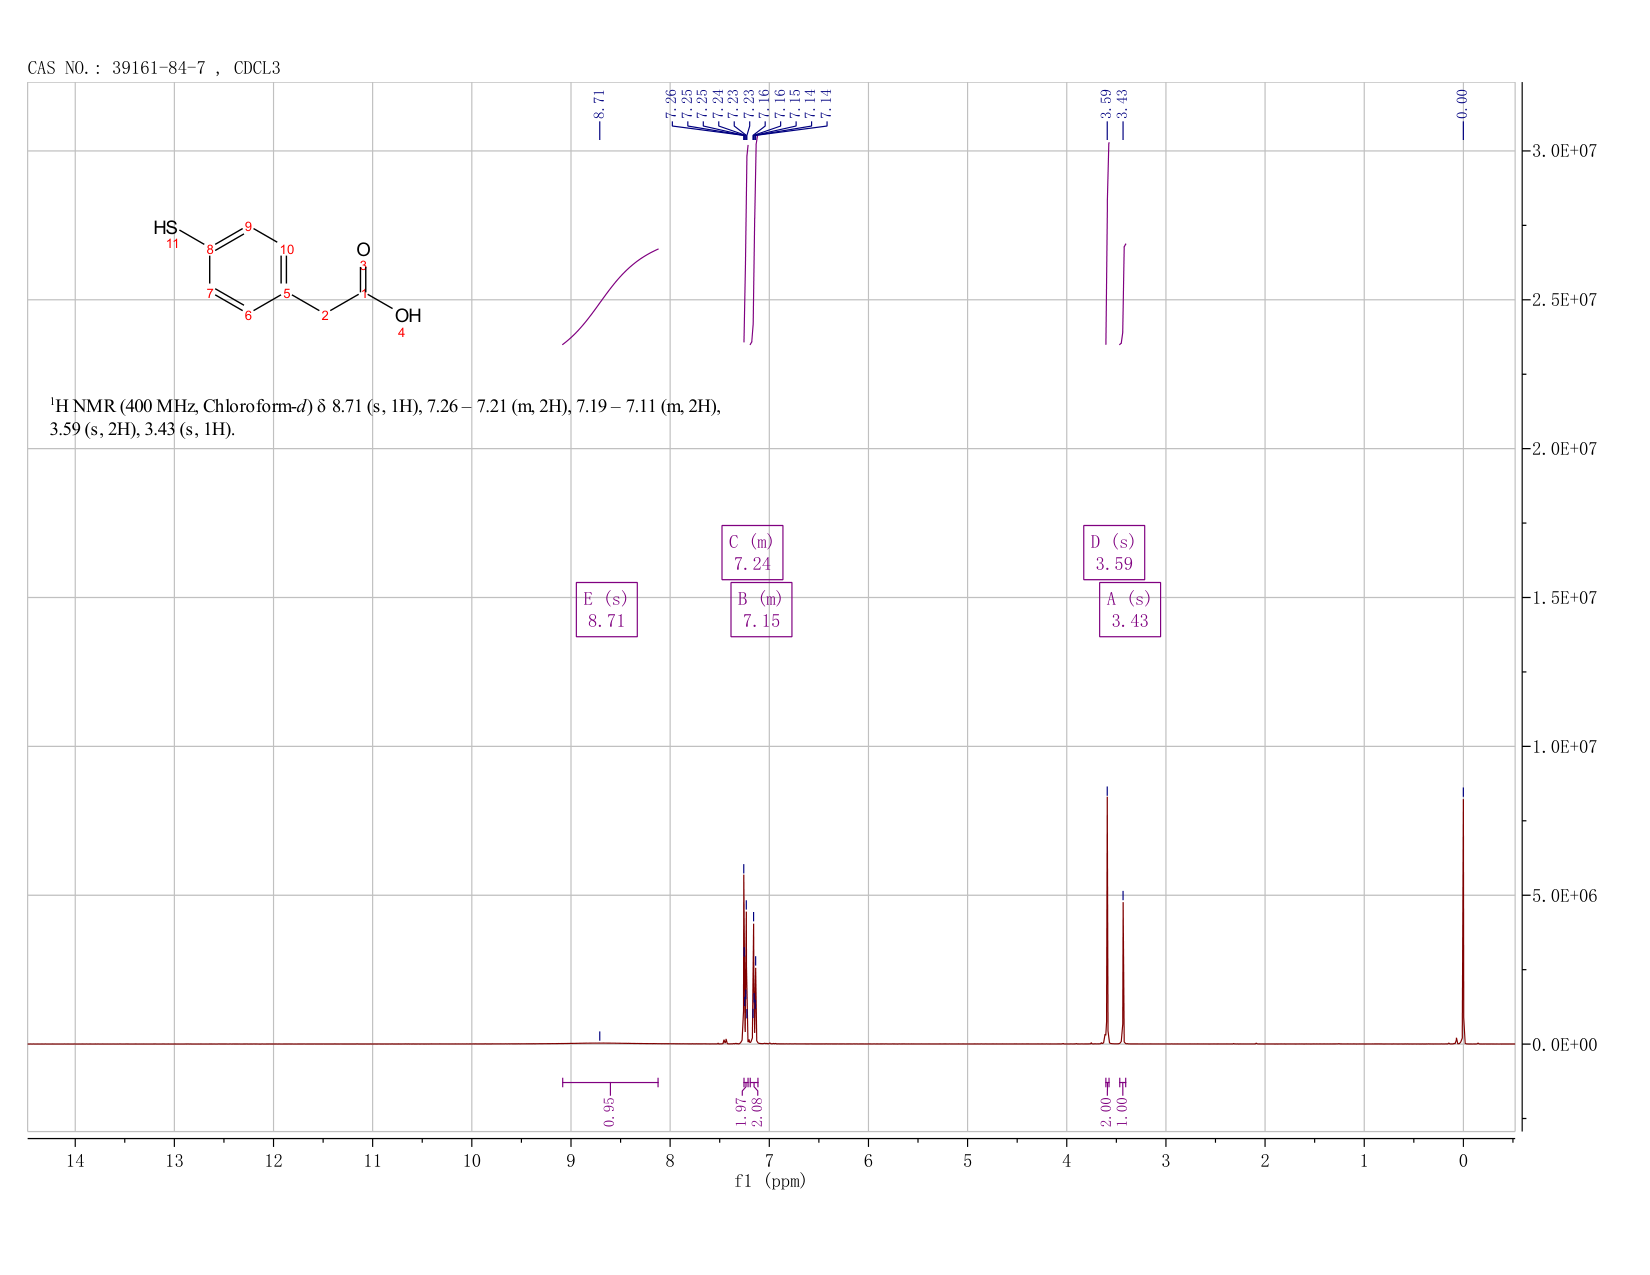Click the 1.5E+07 intensity axis label

pos(1563,598)
